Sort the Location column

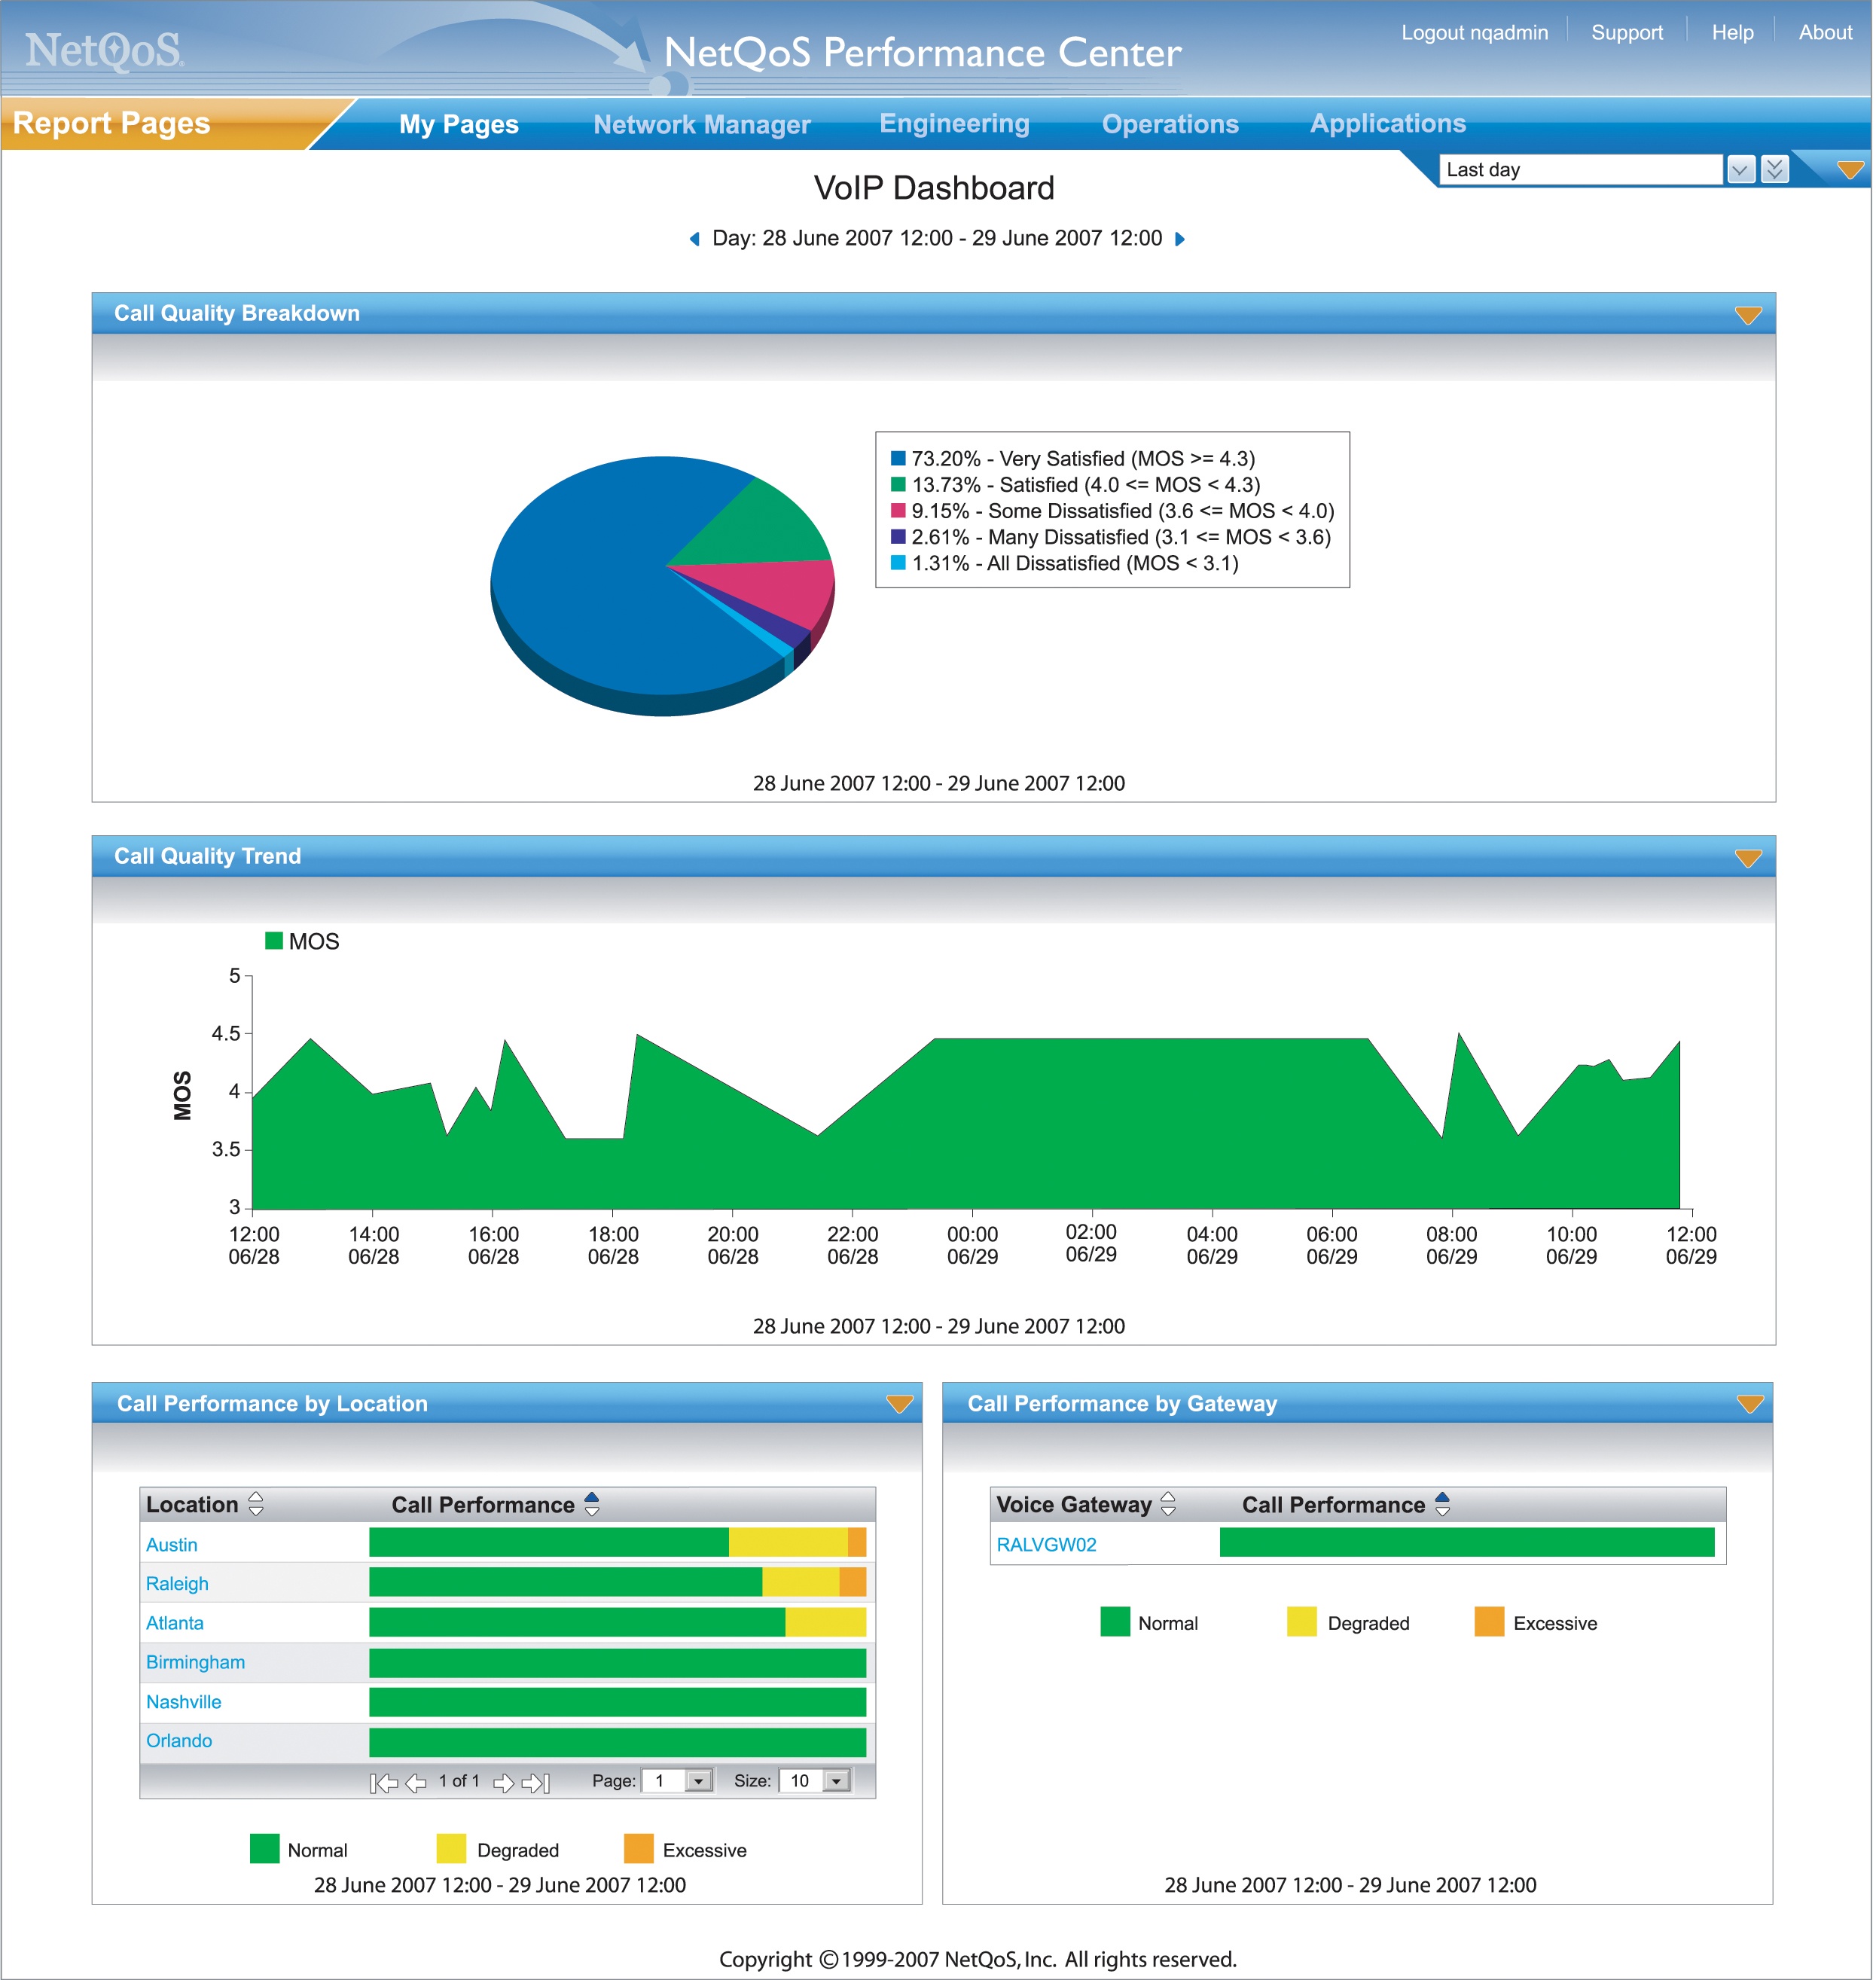coord(256,1504)
